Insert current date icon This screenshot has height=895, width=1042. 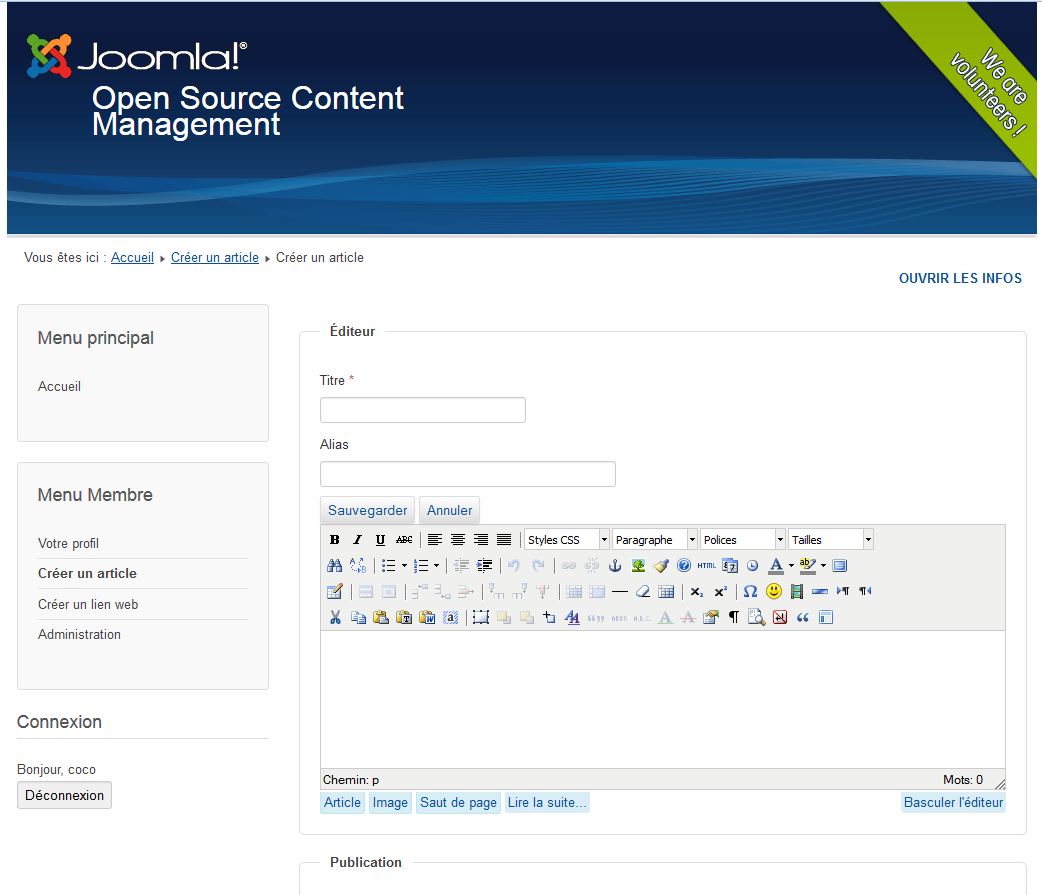[x=730, y=565]
